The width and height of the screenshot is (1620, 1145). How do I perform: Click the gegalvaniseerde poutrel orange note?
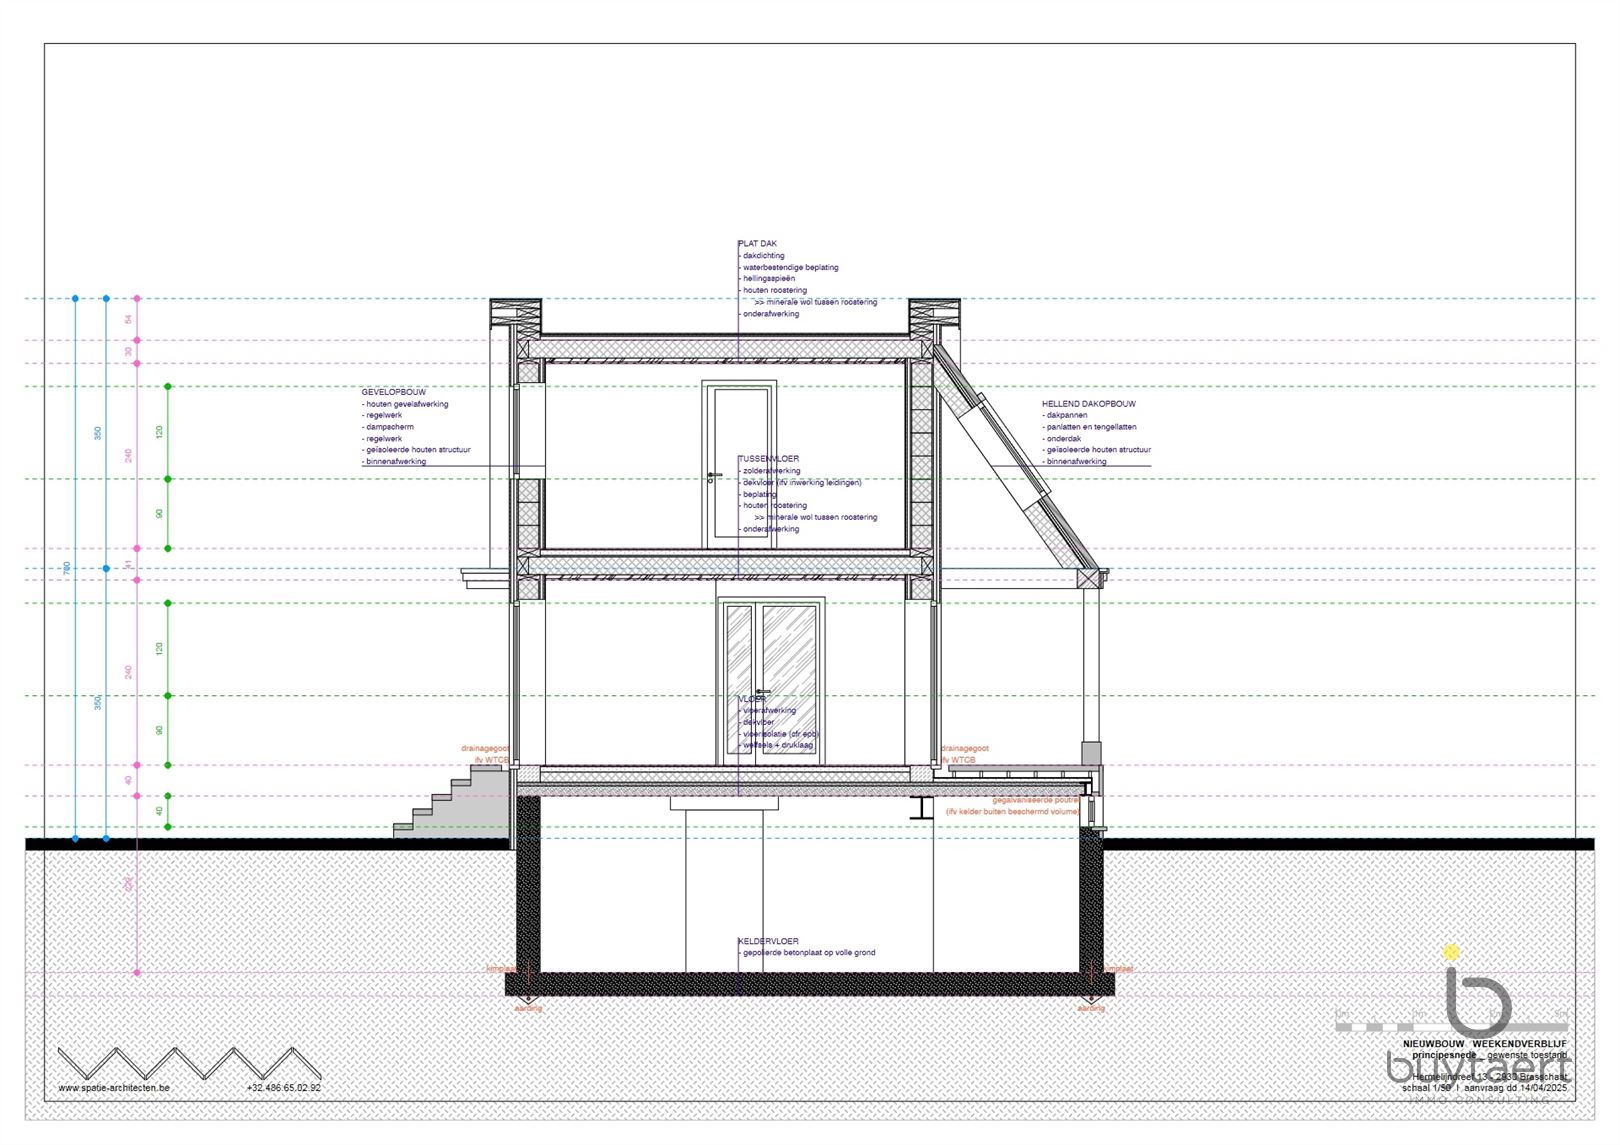coord(1036,800)
